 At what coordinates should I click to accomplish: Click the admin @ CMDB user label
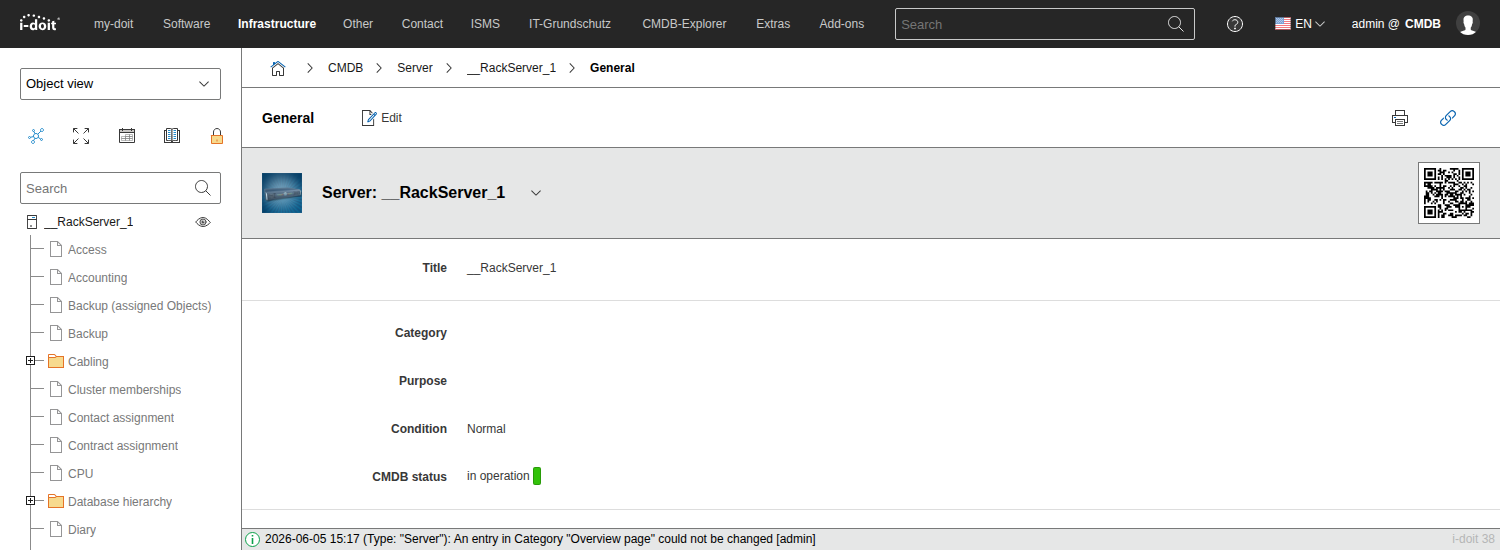point(1396,24)
